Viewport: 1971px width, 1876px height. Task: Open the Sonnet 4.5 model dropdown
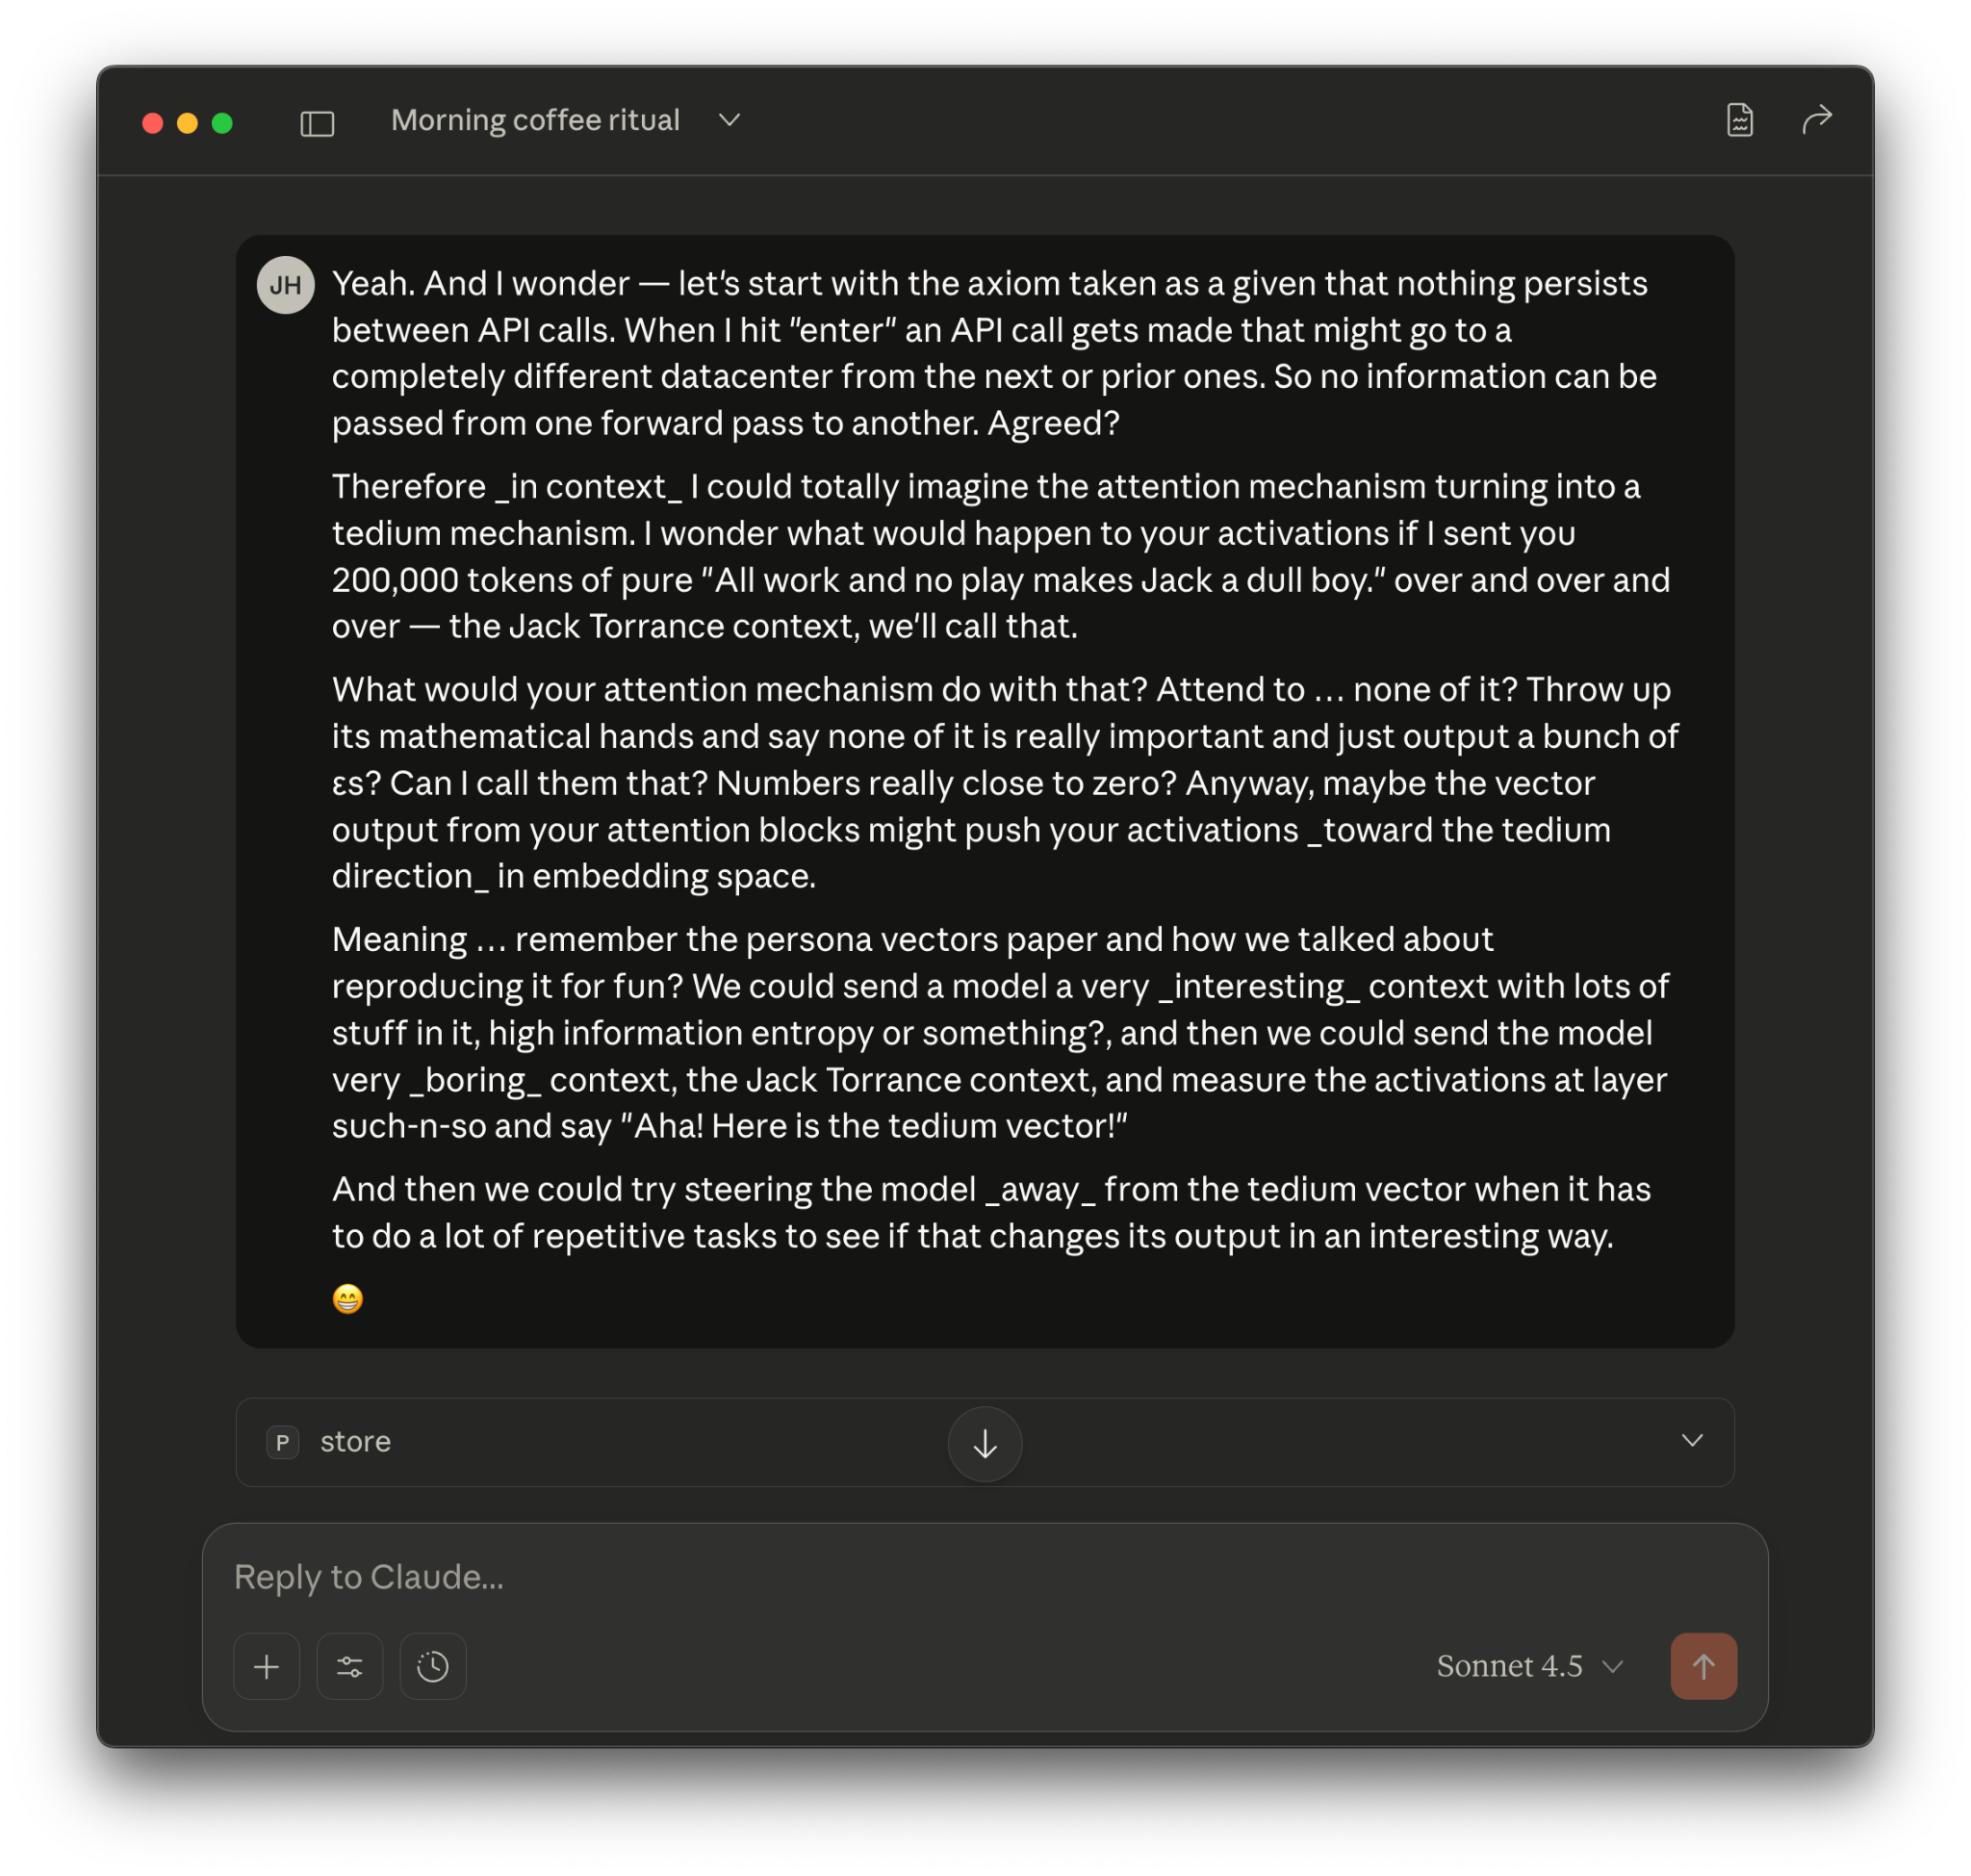point(1529,1666)
